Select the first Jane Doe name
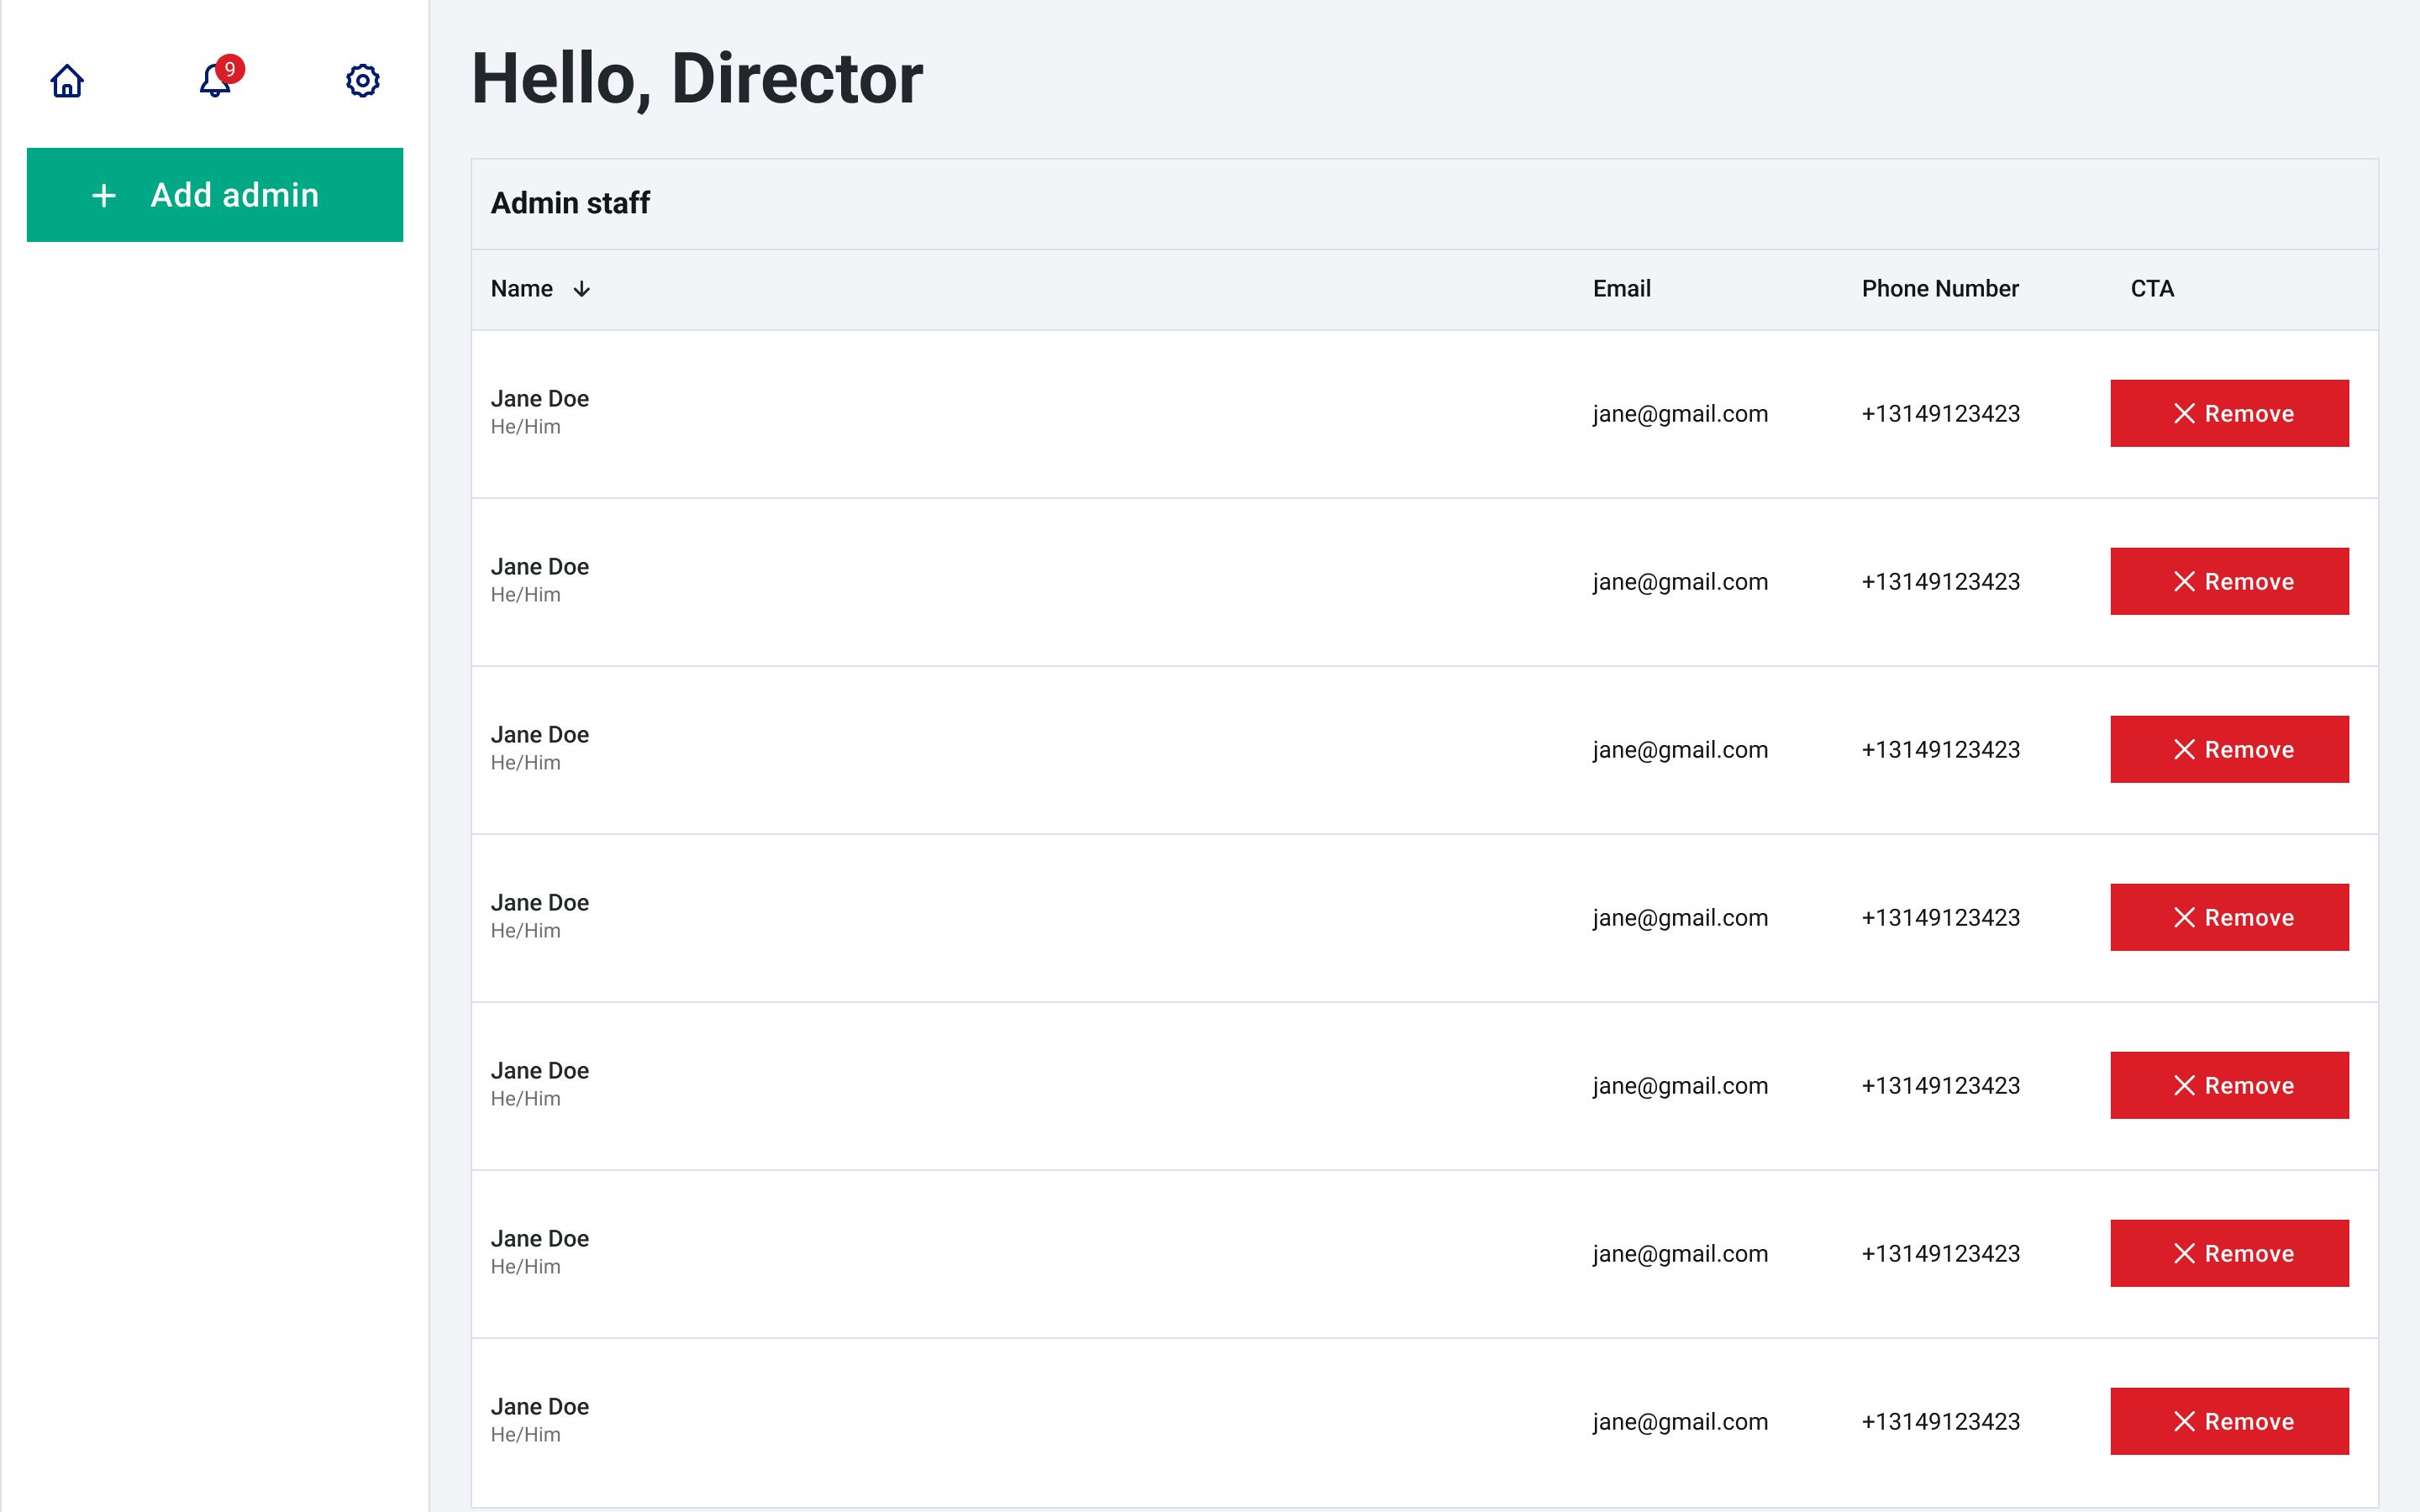The height and width of the screenshot is (1512, 2420). pyautogui.click(x=540, y=399)
